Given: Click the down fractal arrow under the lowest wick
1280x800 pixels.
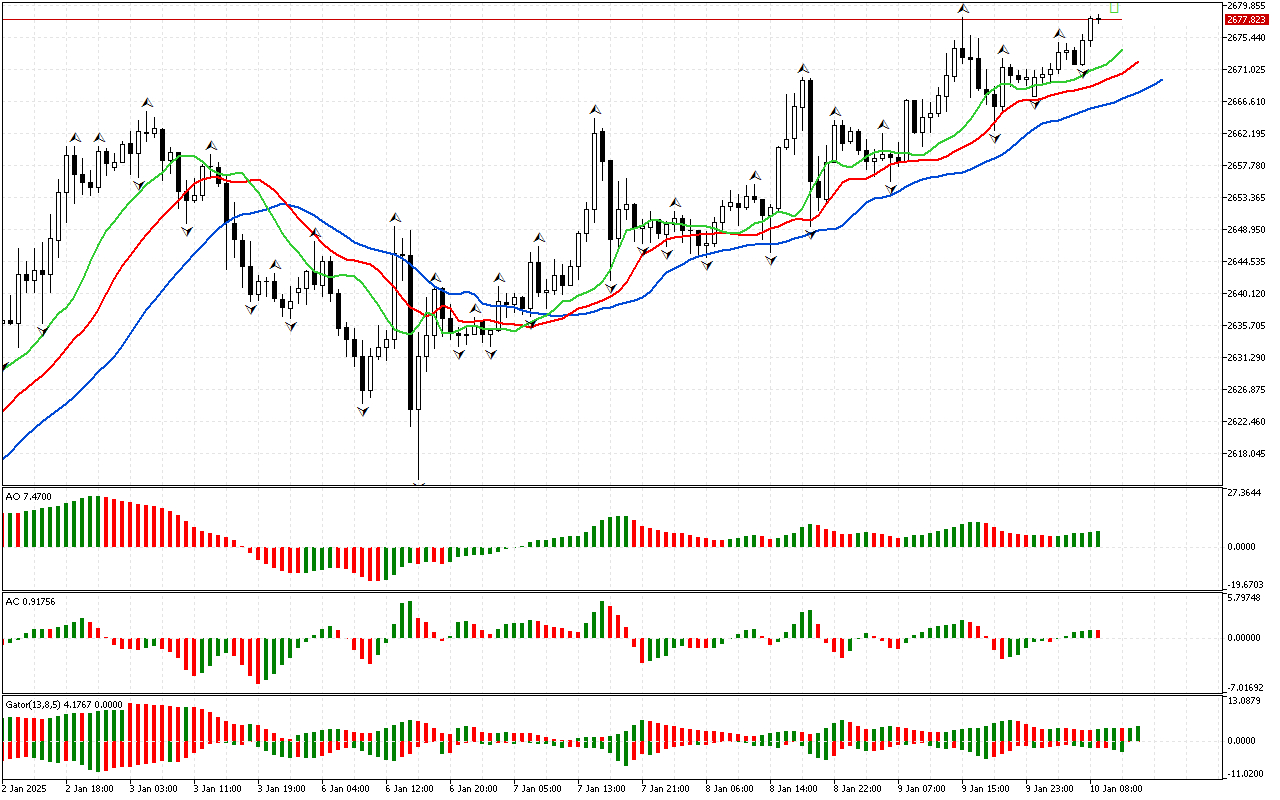Looking at the screenshot, I should [x=419, y=485].
